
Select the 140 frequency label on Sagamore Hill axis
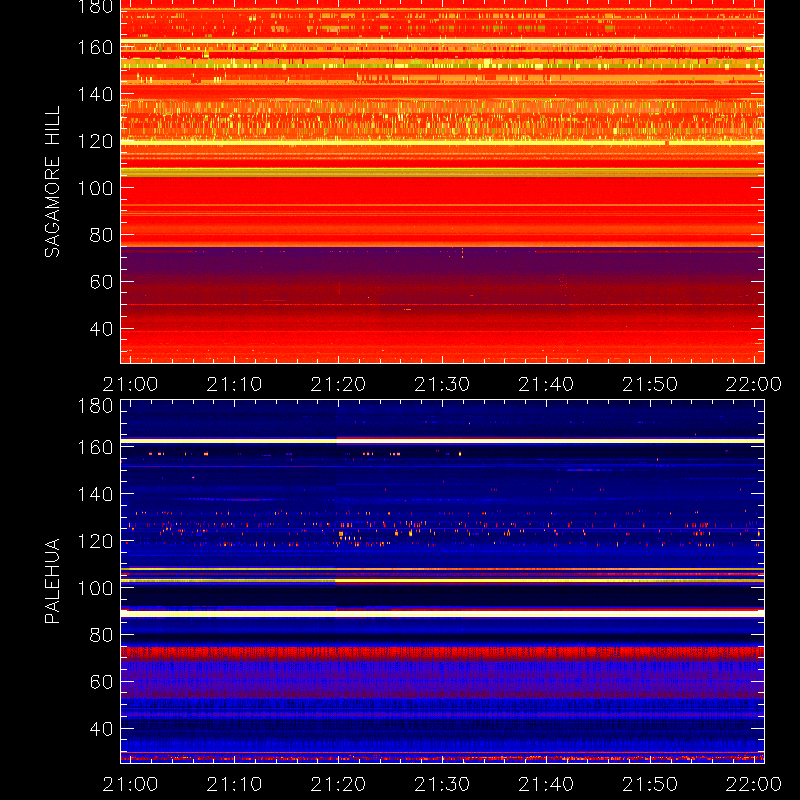coord(95,94)
